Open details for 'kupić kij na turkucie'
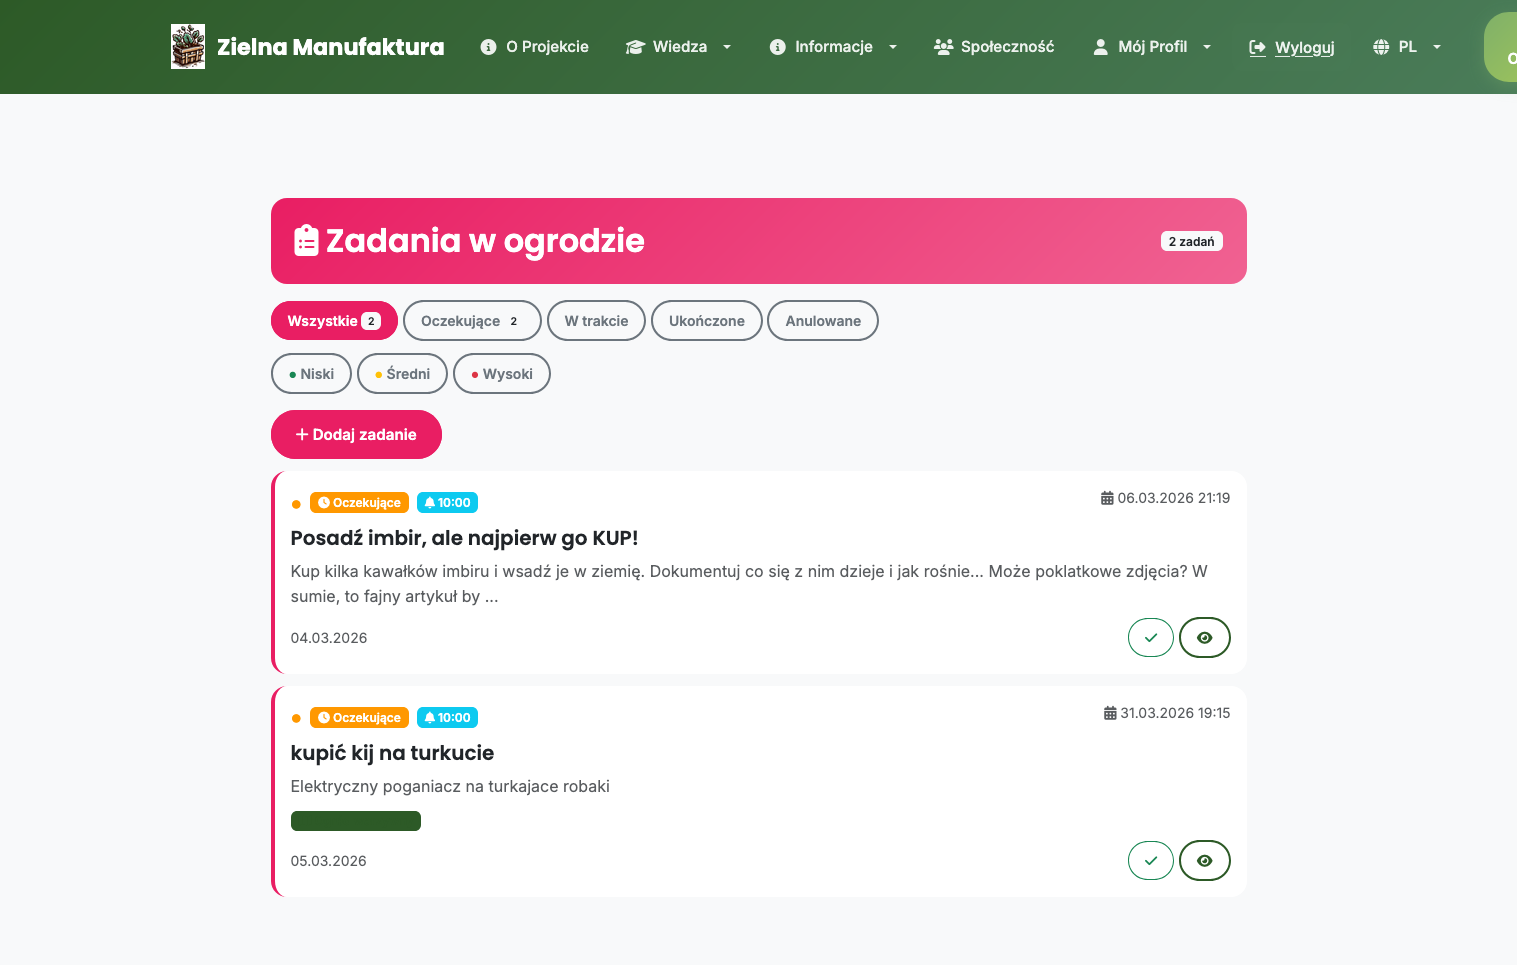The height and width of the screenshot is (965, 1517). click(1204, 861)
